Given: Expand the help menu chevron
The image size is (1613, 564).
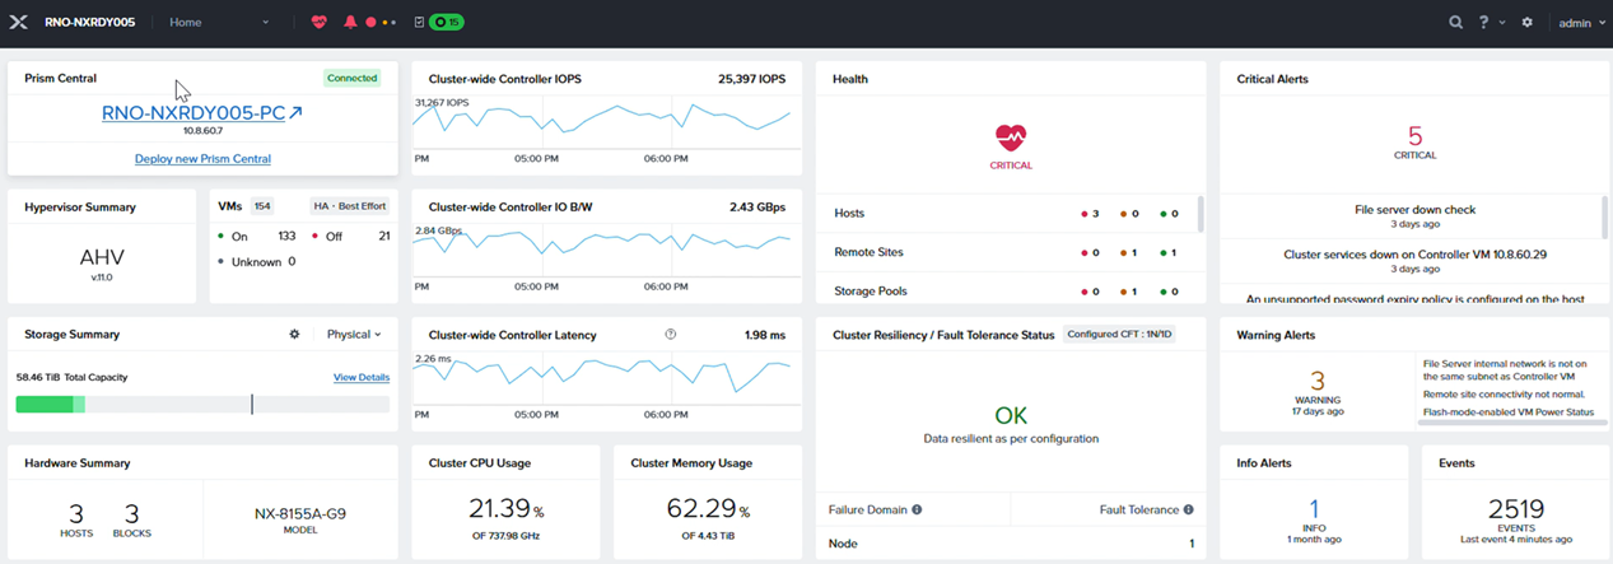Looking at the screenshot, I should pos(1502,22).
